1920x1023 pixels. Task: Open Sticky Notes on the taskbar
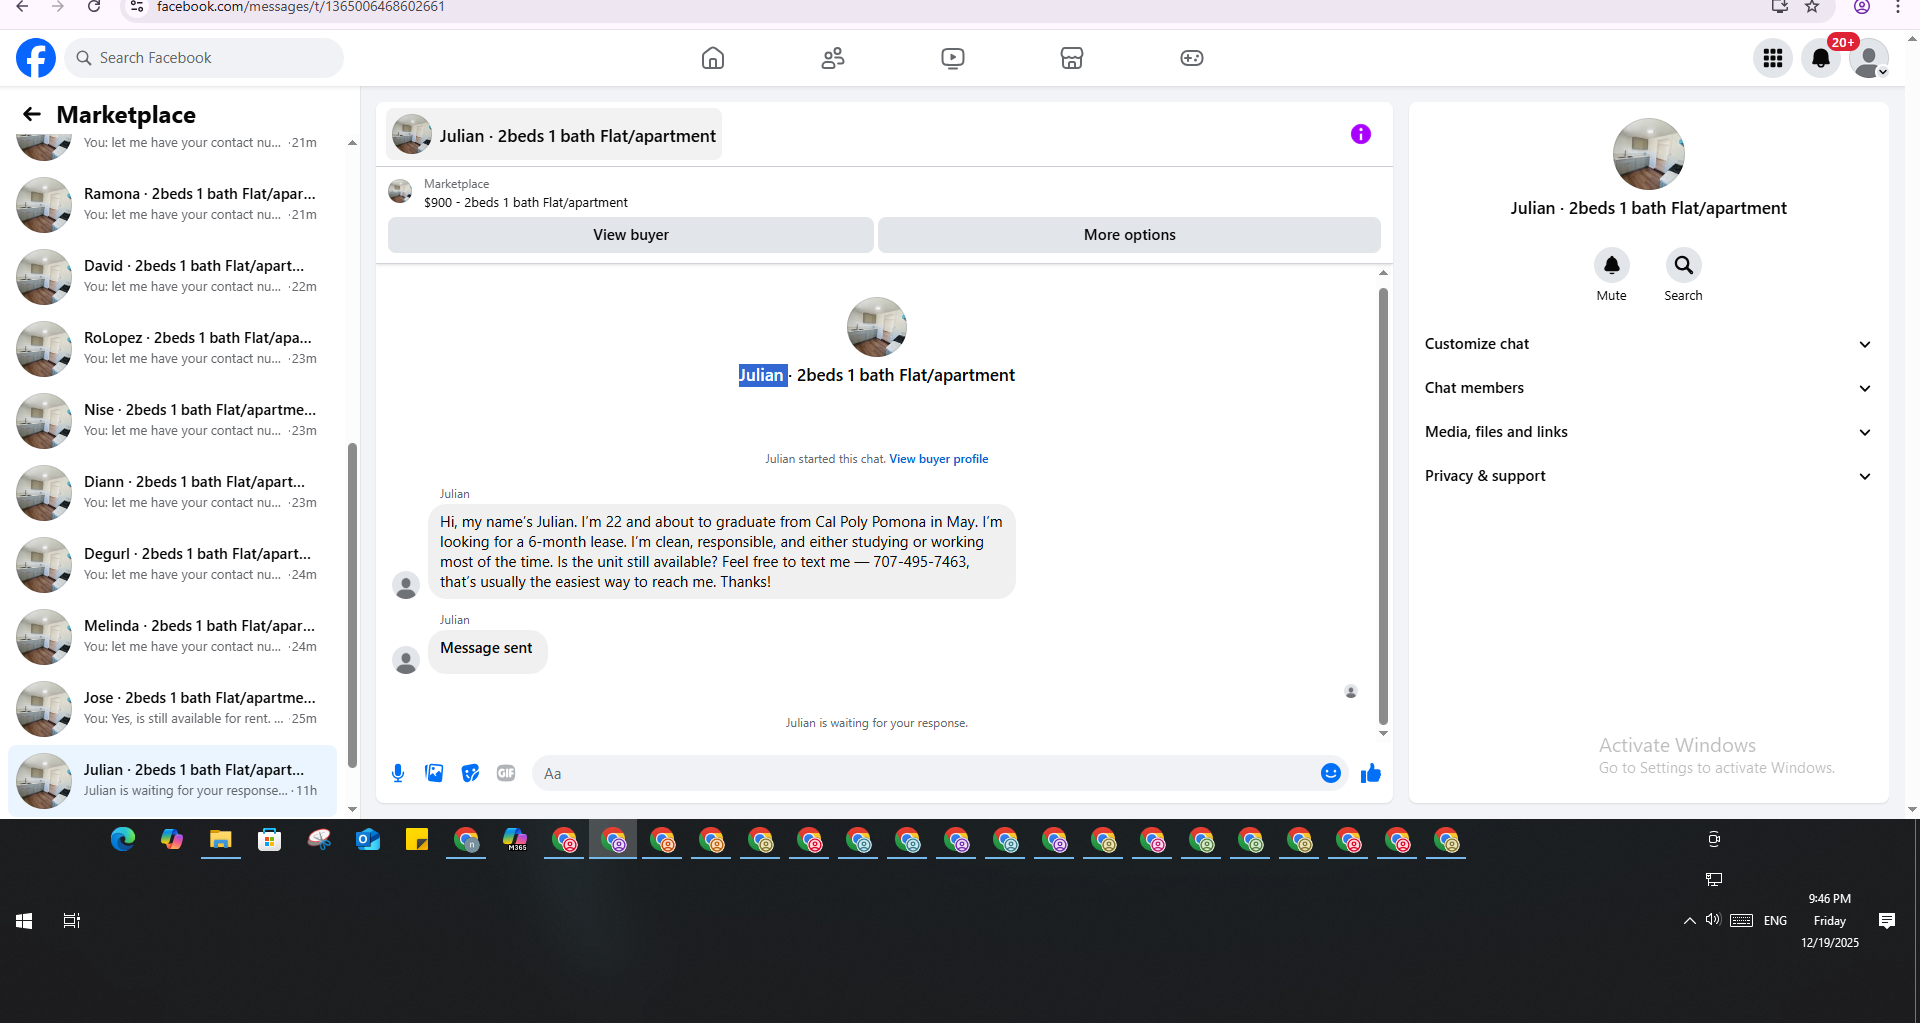417,840
